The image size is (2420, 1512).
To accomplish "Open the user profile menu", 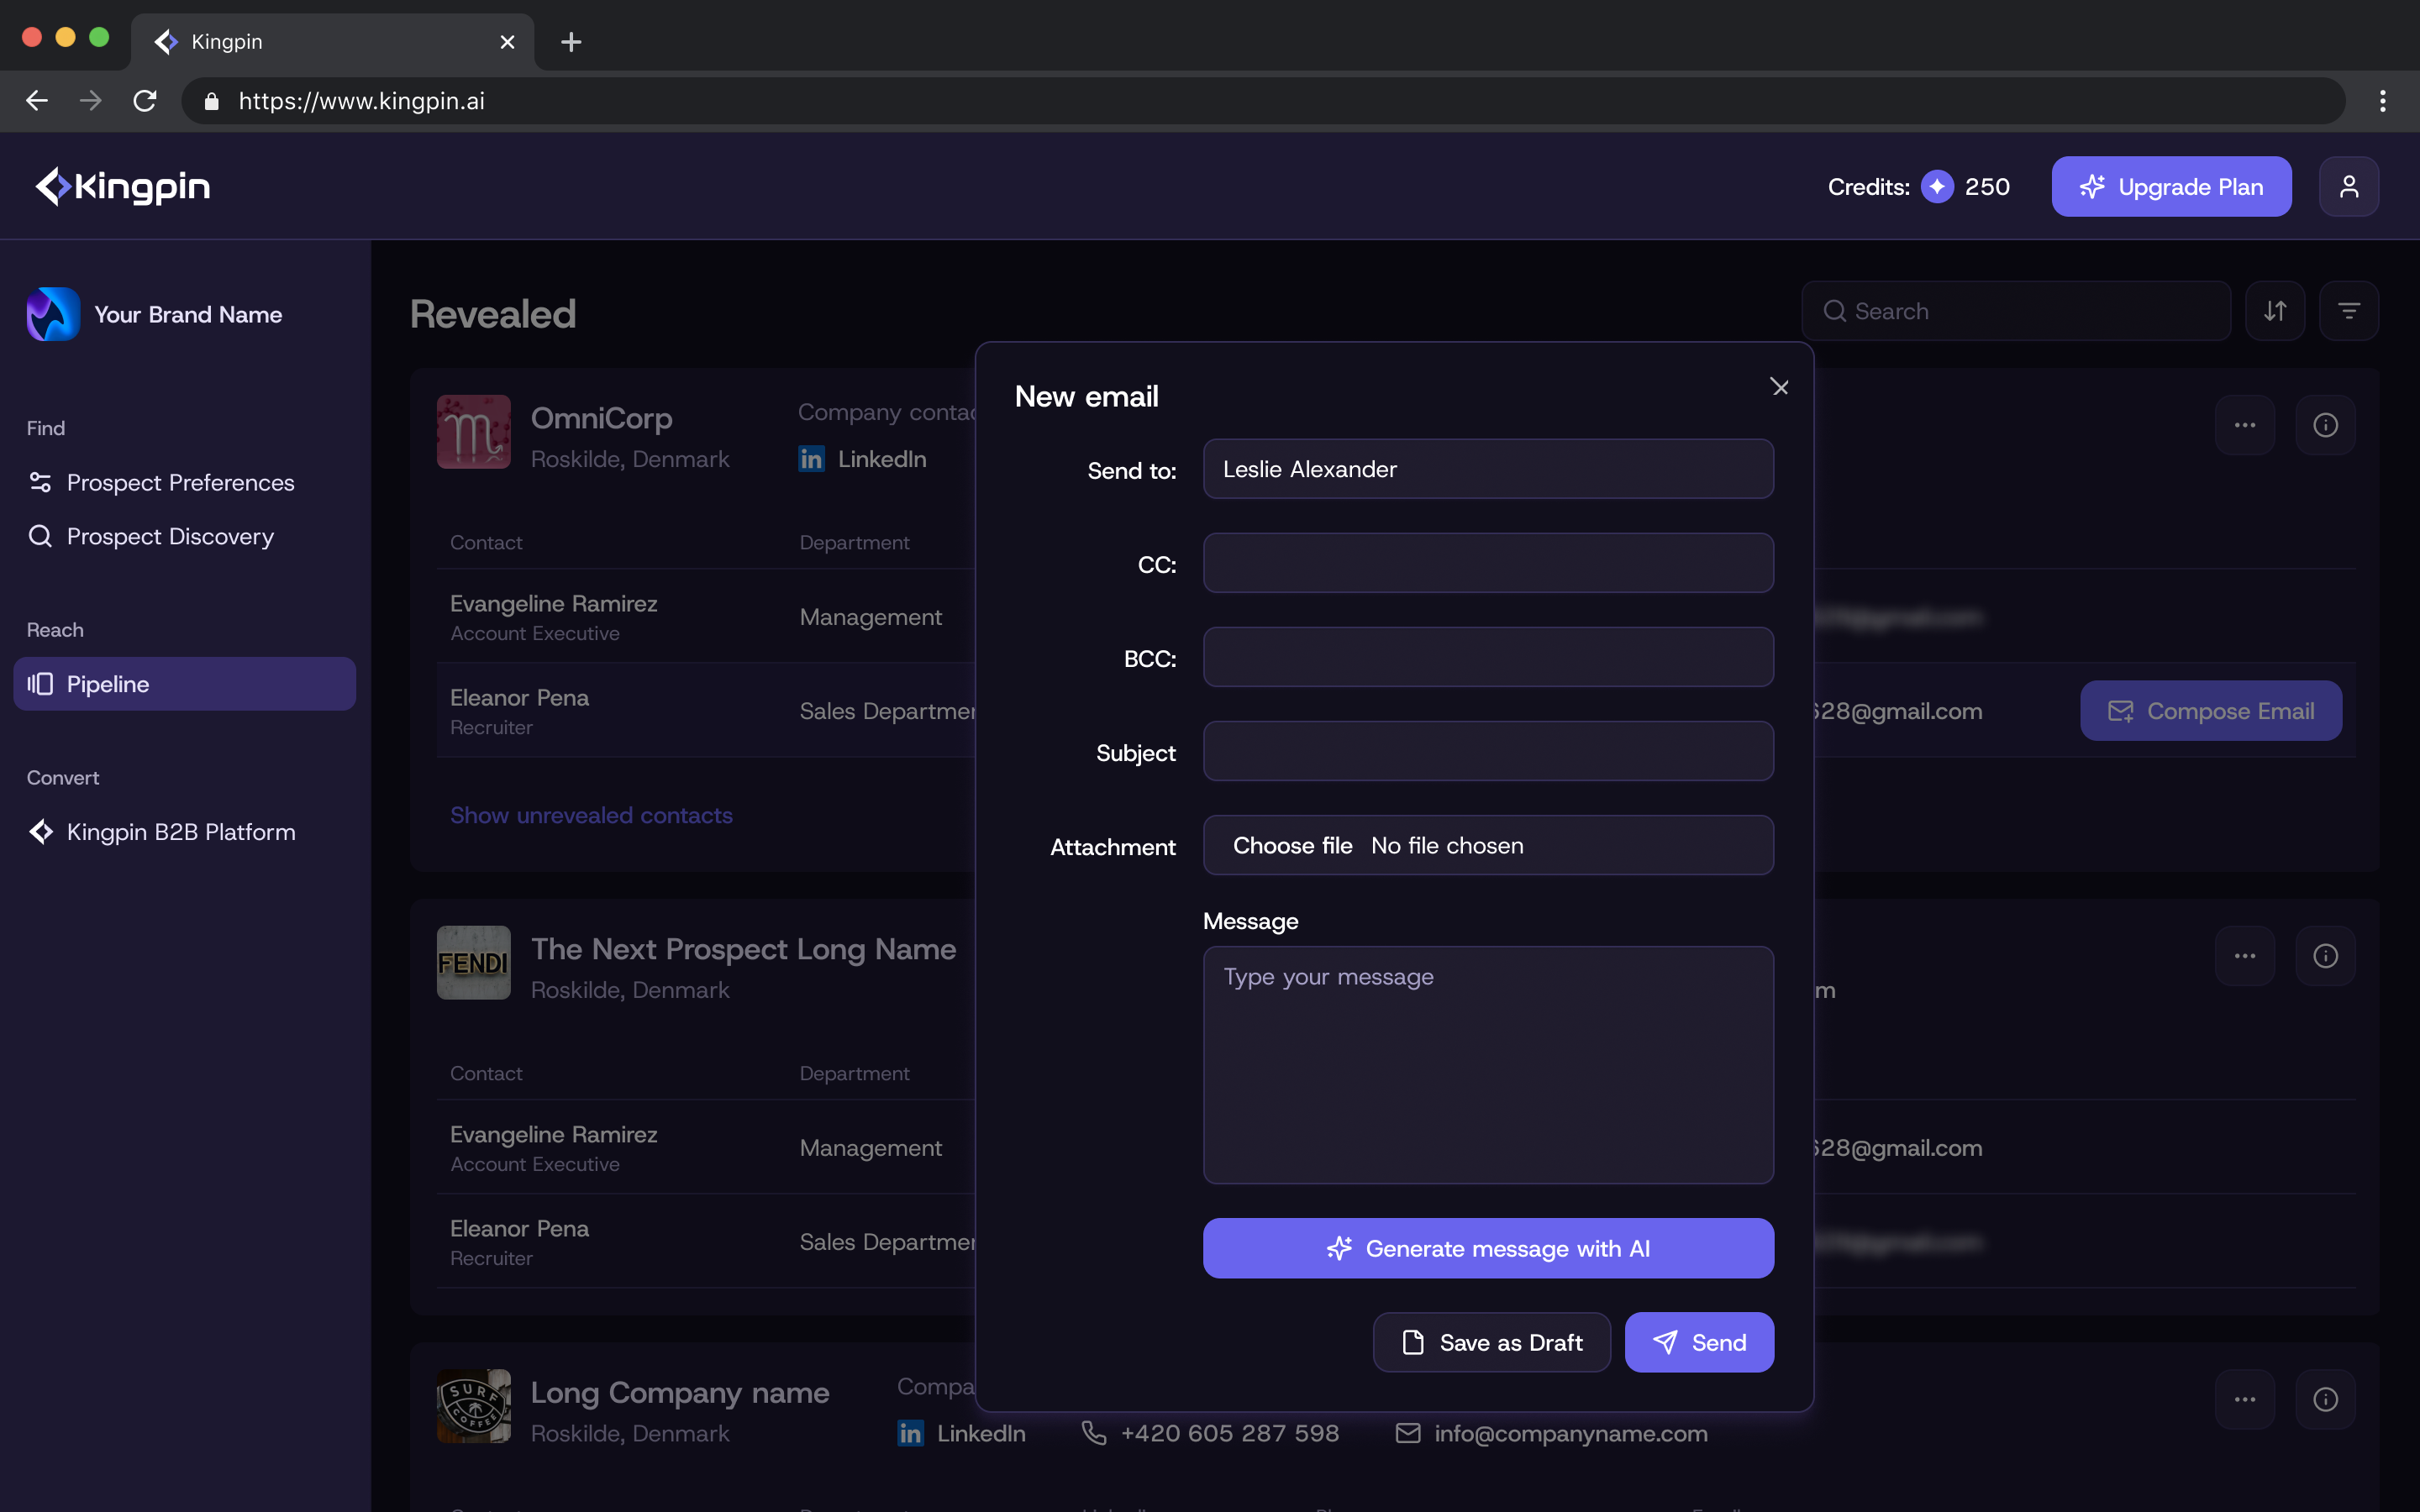I will [x=2349, y=186].
